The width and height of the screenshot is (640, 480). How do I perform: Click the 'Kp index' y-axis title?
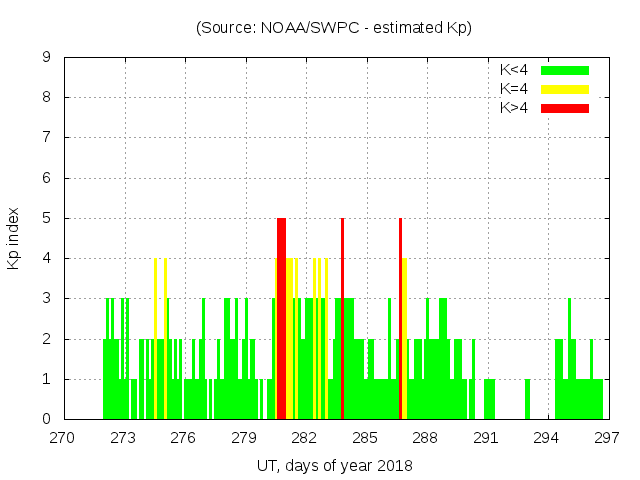(14, 238)
